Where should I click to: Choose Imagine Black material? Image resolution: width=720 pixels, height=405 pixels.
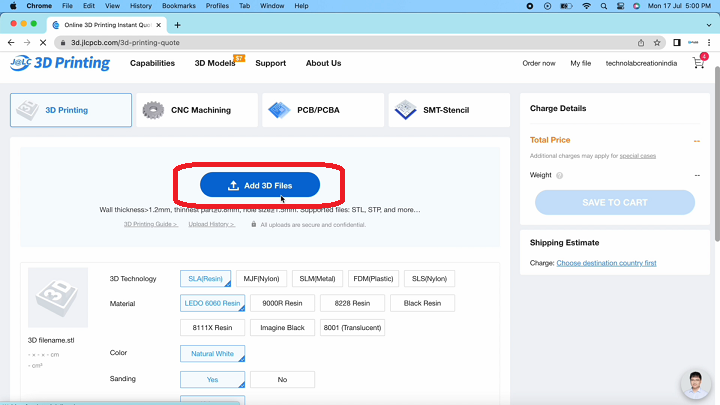point(282,328)
